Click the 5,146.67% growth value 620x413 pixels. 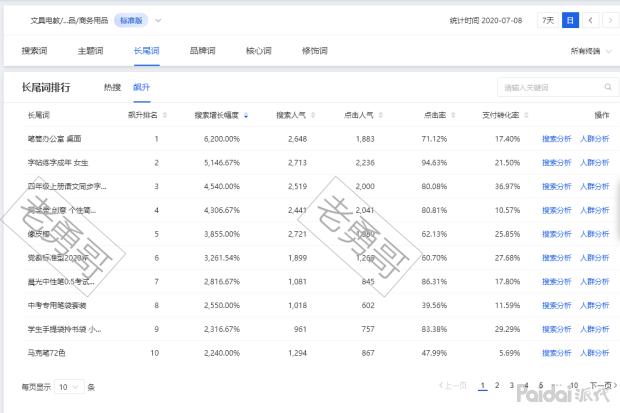click(222, 163)
